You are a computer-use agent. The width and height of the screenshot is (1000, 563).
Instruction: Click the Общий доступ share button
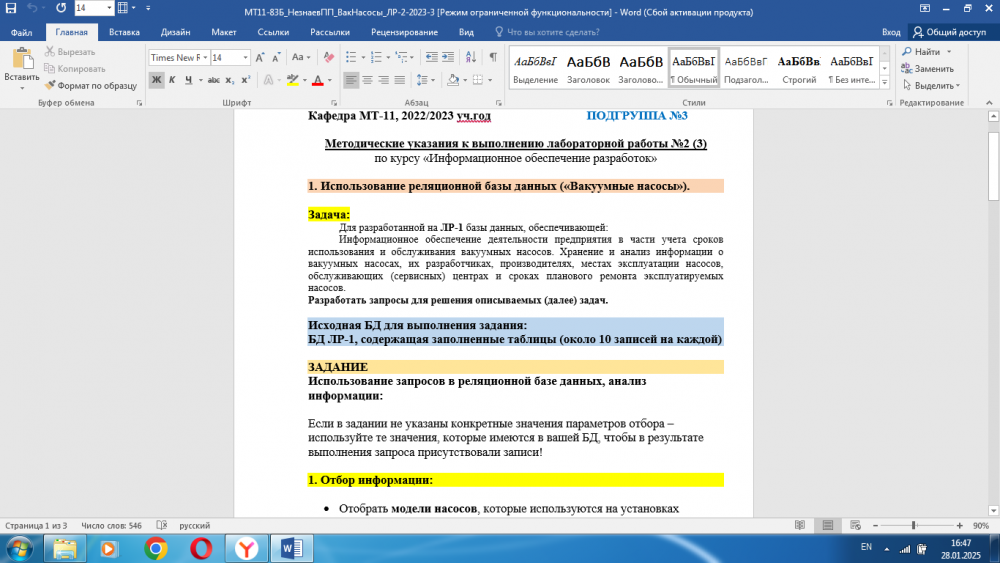coord(949,32)
